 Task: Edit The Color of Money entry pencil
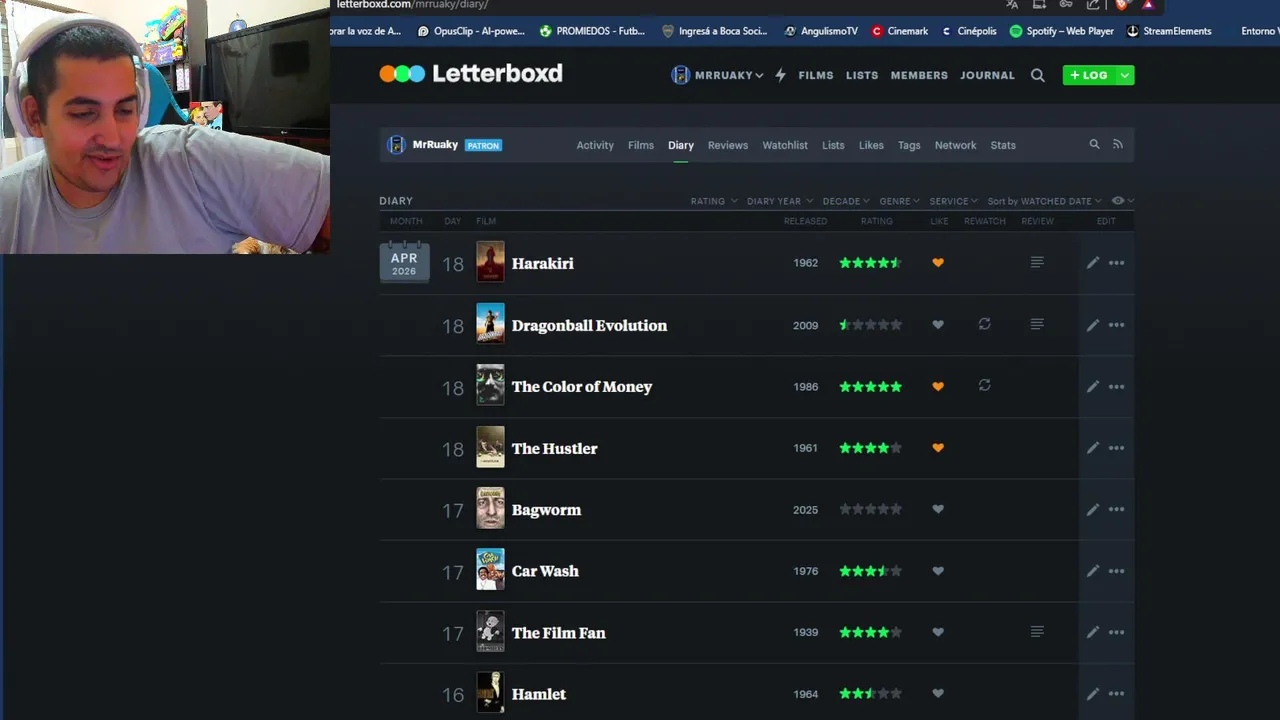point(1093,386)
